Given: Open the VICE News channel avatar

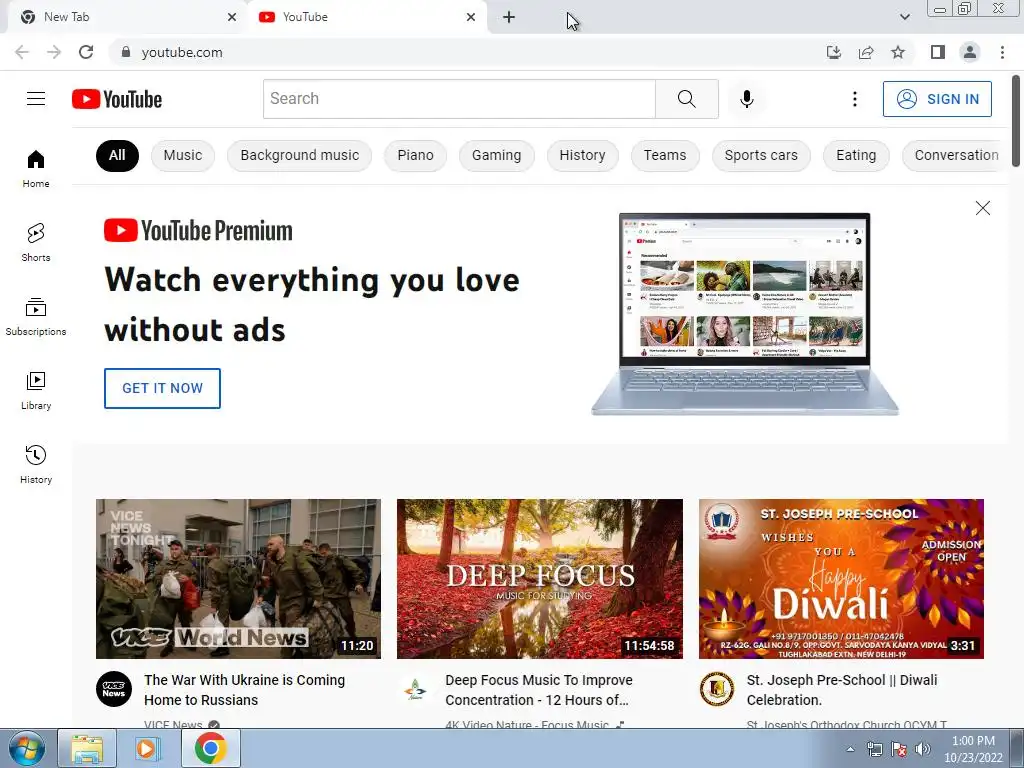Looking at the screenshot, I should coord(114,689).
